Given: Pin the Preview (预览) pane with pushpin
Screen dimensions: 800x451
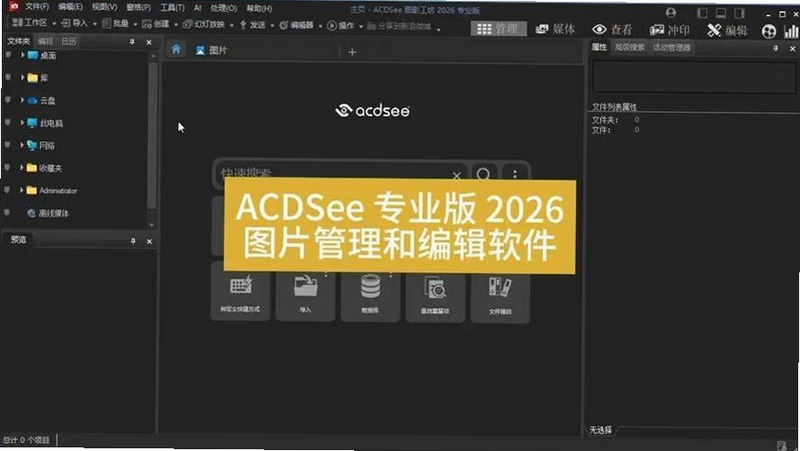Looking at the screenshot, I should (133, 241).
